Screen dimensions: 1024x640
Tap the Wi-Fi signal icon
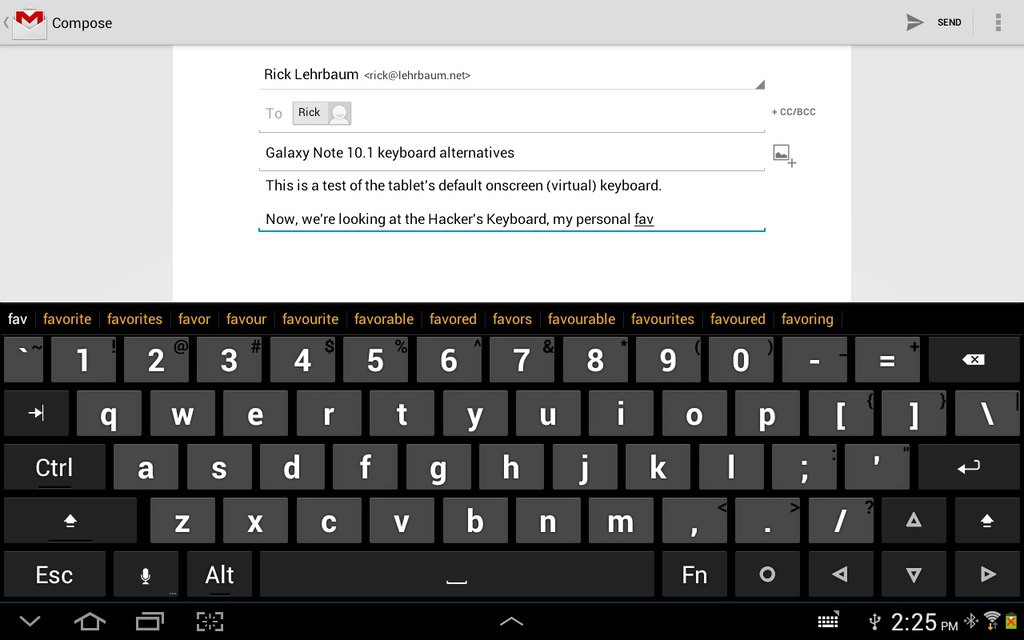(x=992, y=620)
